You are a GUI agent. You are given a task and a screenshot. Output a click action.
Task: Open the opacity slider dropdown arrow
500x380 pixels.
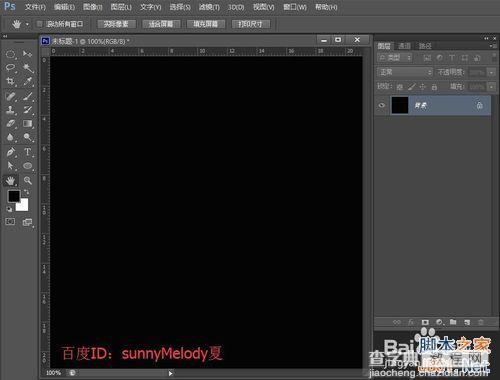pos(491,72)
